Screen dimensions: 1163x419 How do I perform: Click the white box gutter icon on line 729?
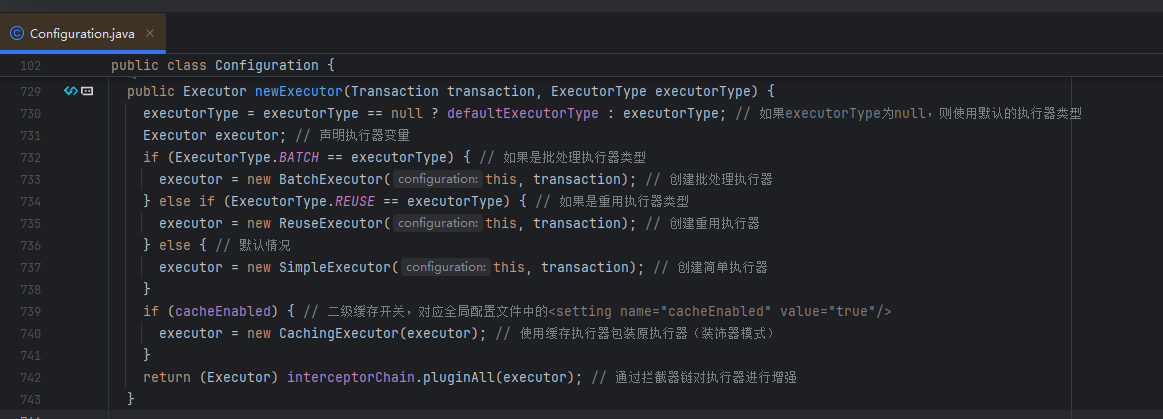click(87, 91)
